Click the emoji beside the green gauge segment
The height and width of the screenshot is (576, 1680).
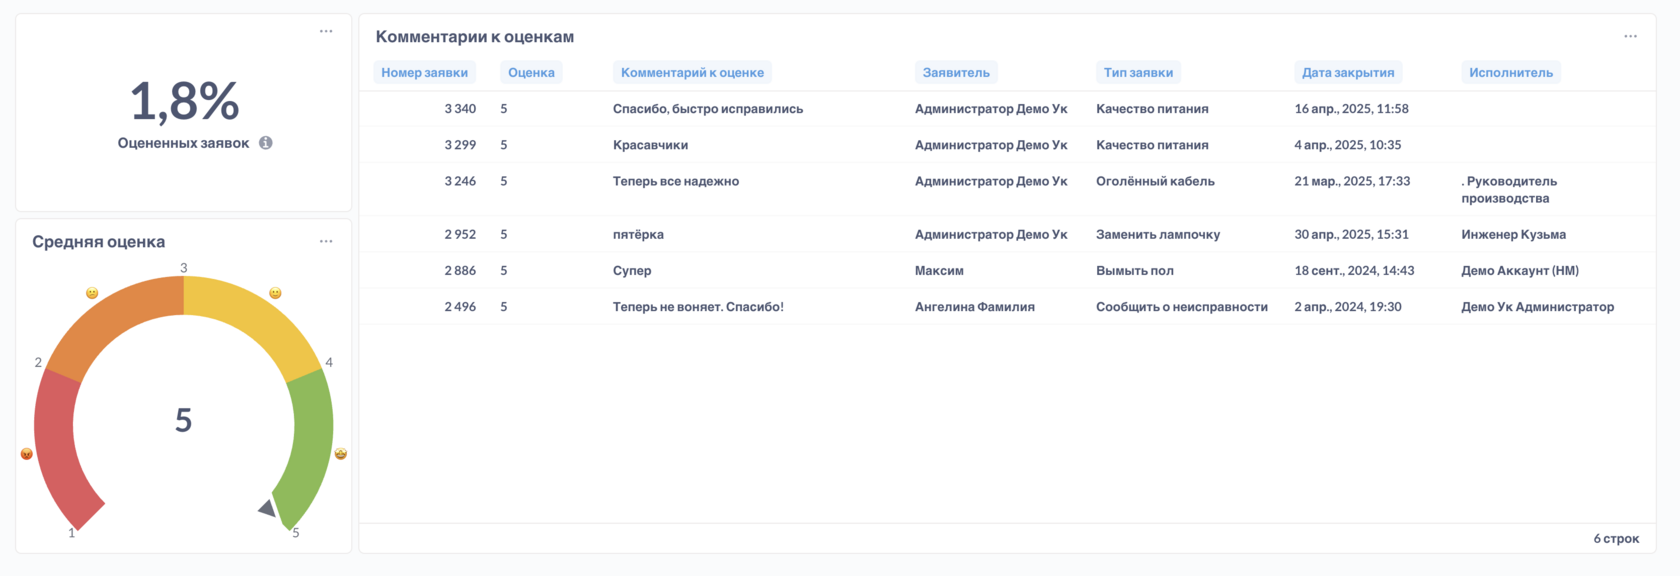pyautogui.click(x=340, y=454)
